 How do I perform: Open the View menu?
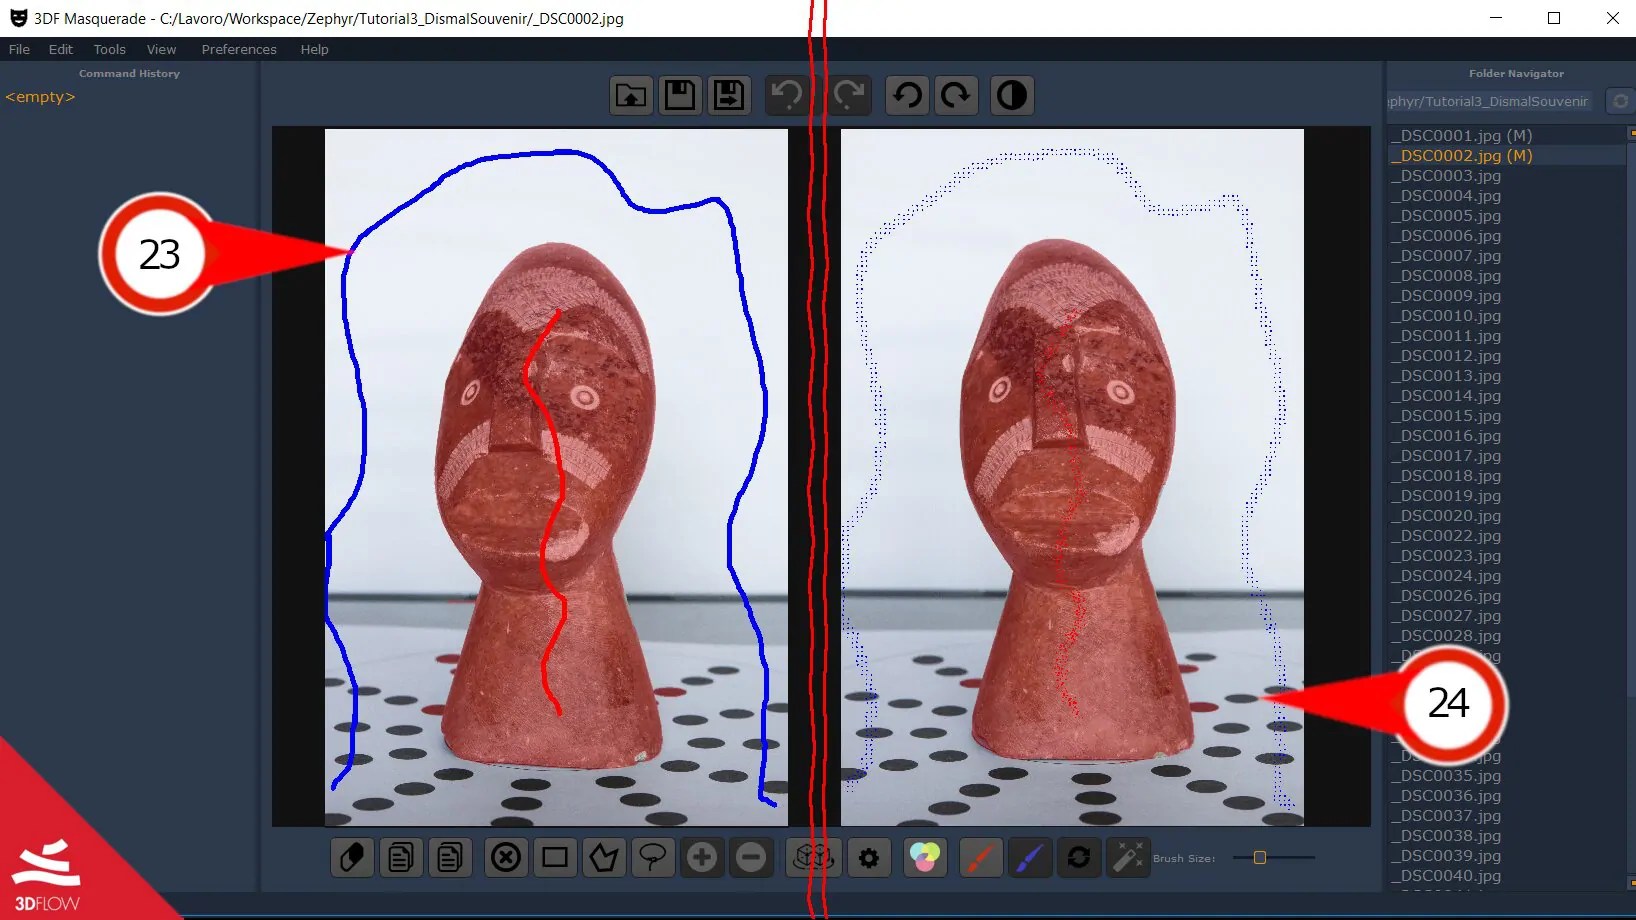pos(161,49)
